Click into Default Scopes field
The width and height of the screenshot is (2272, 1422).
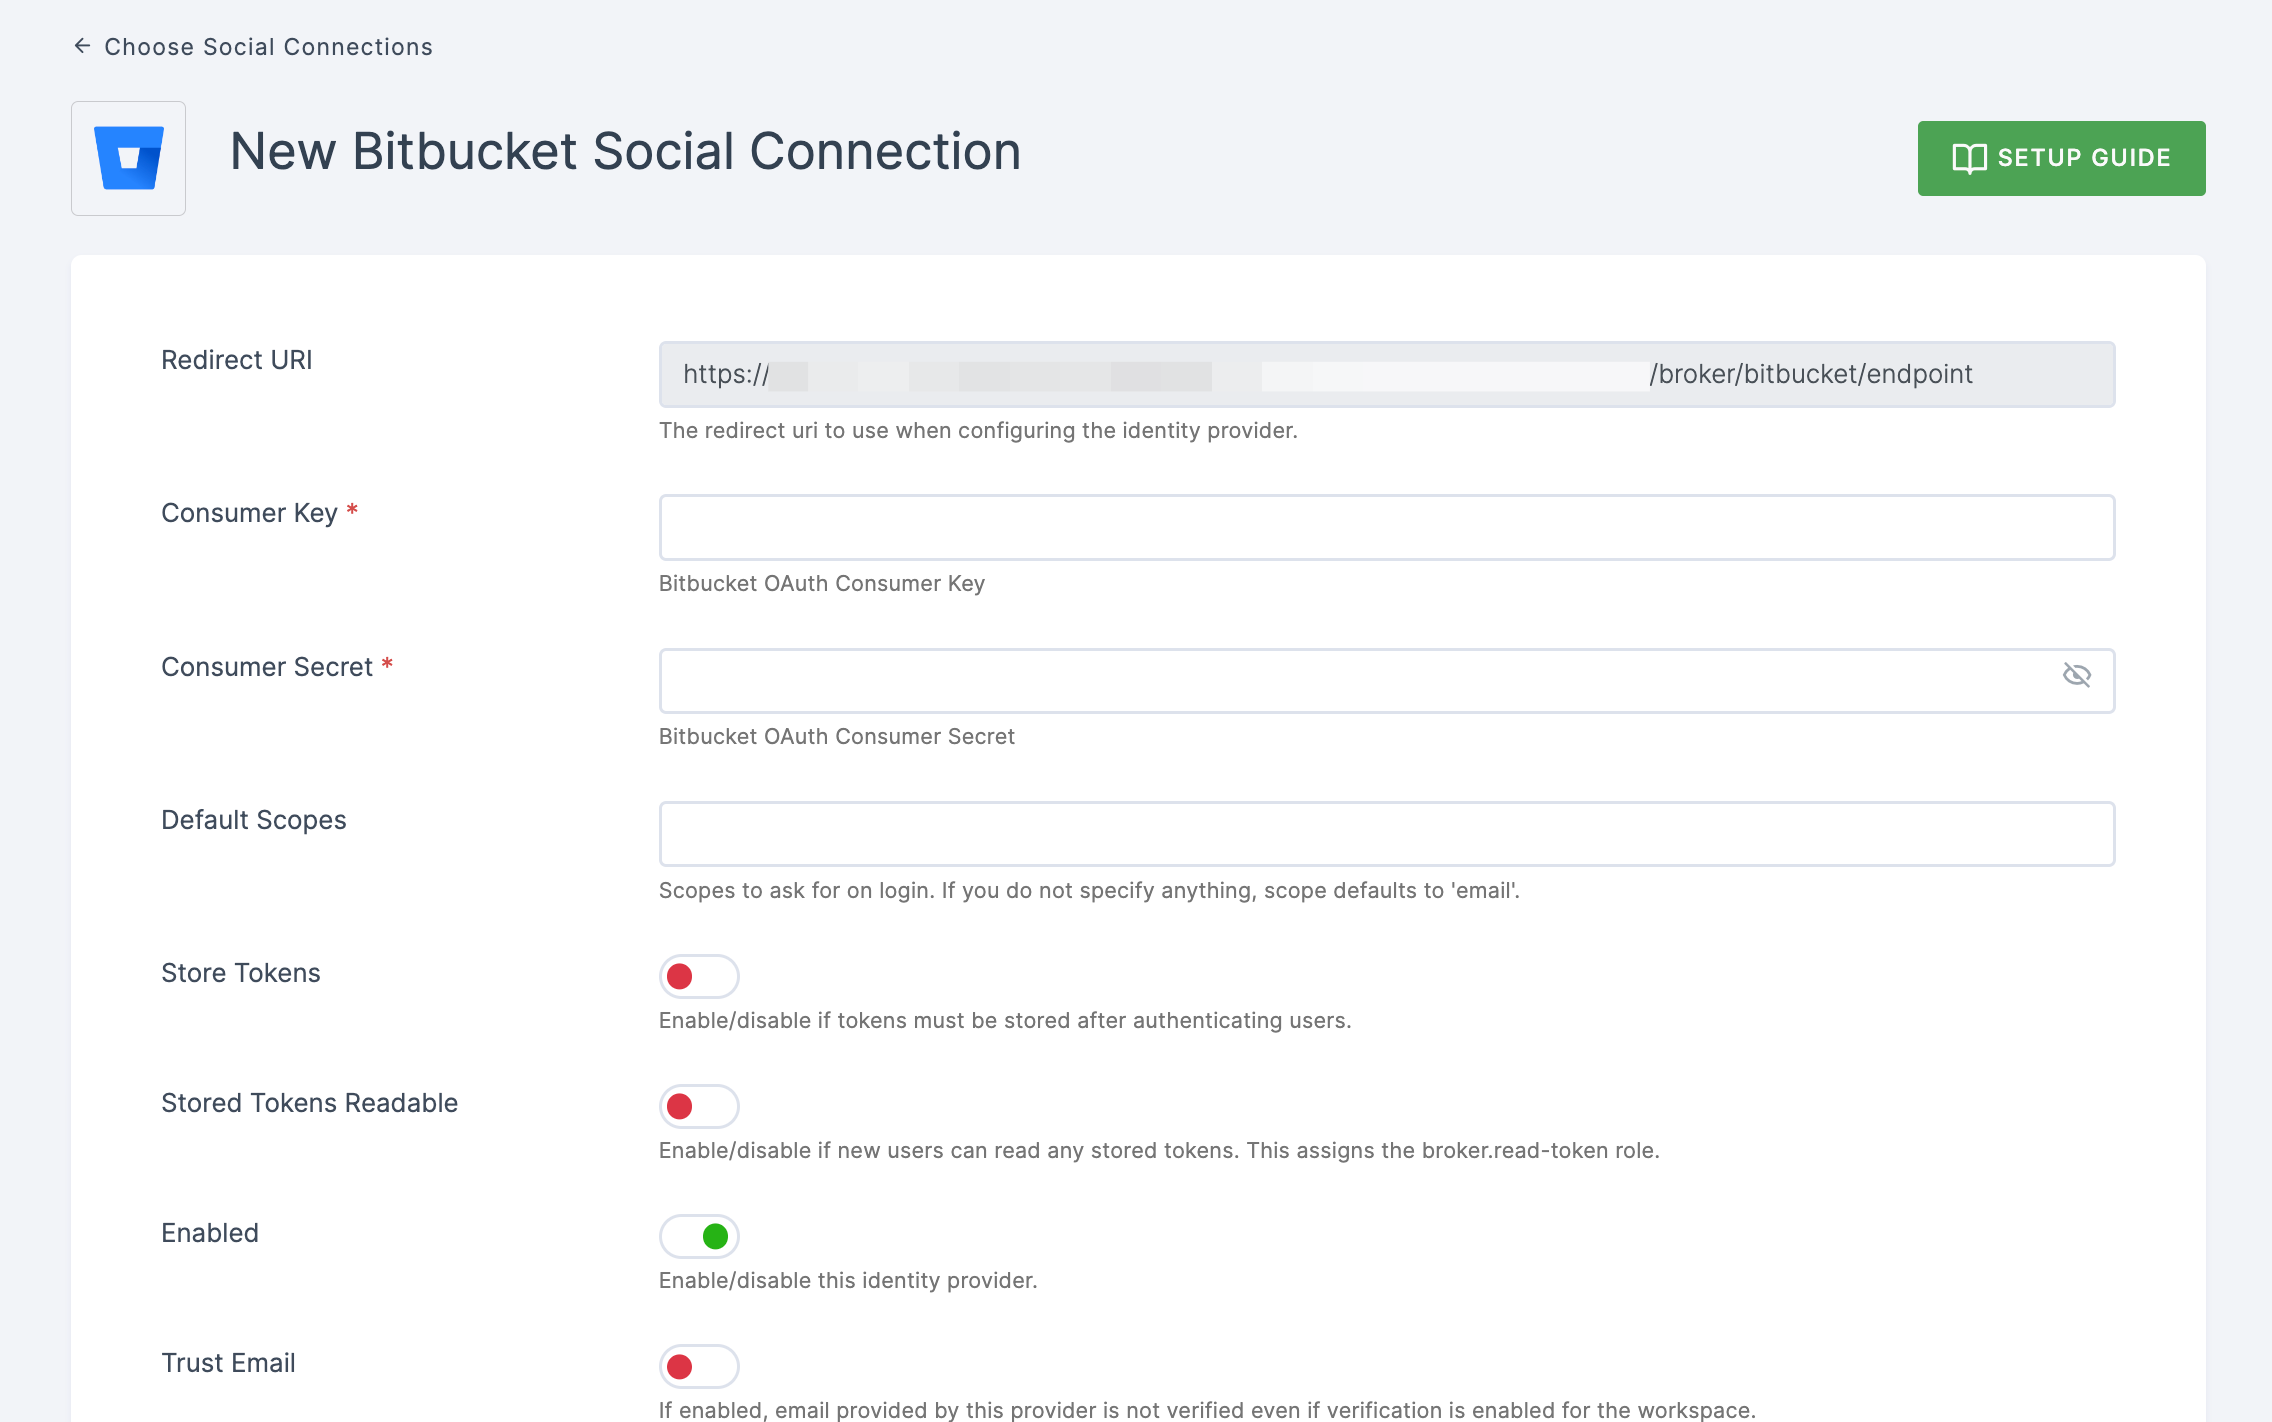tap(1386, 833)
